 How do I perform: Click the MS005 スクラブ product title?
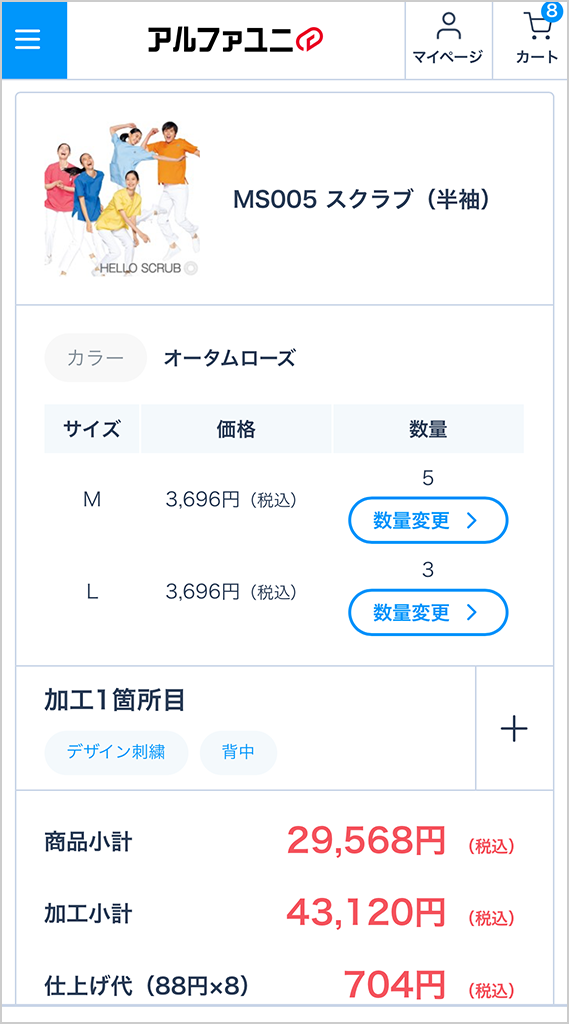pos(361,200)
